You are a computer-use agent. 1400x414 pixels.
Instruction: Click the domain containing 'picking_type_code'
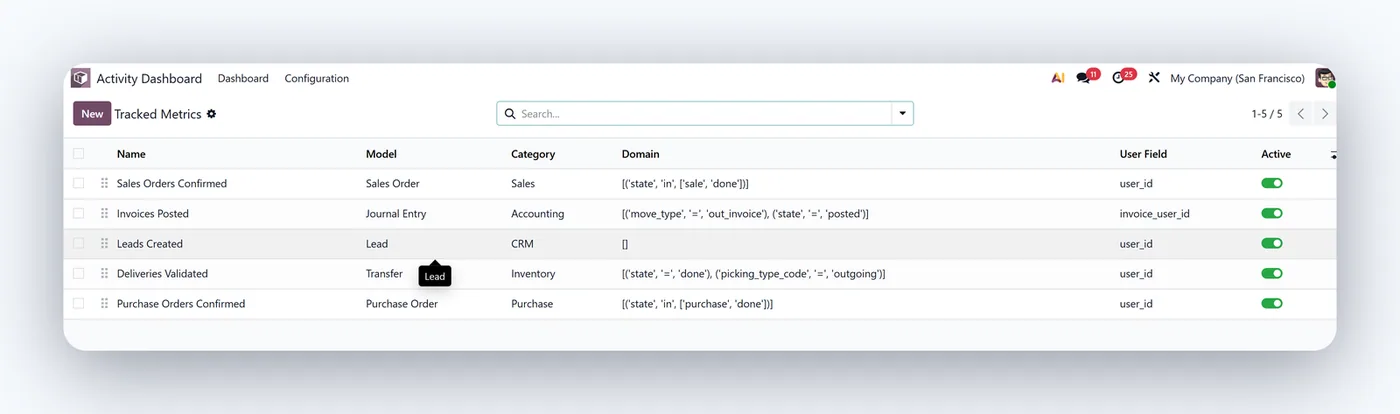click(754, 274)
